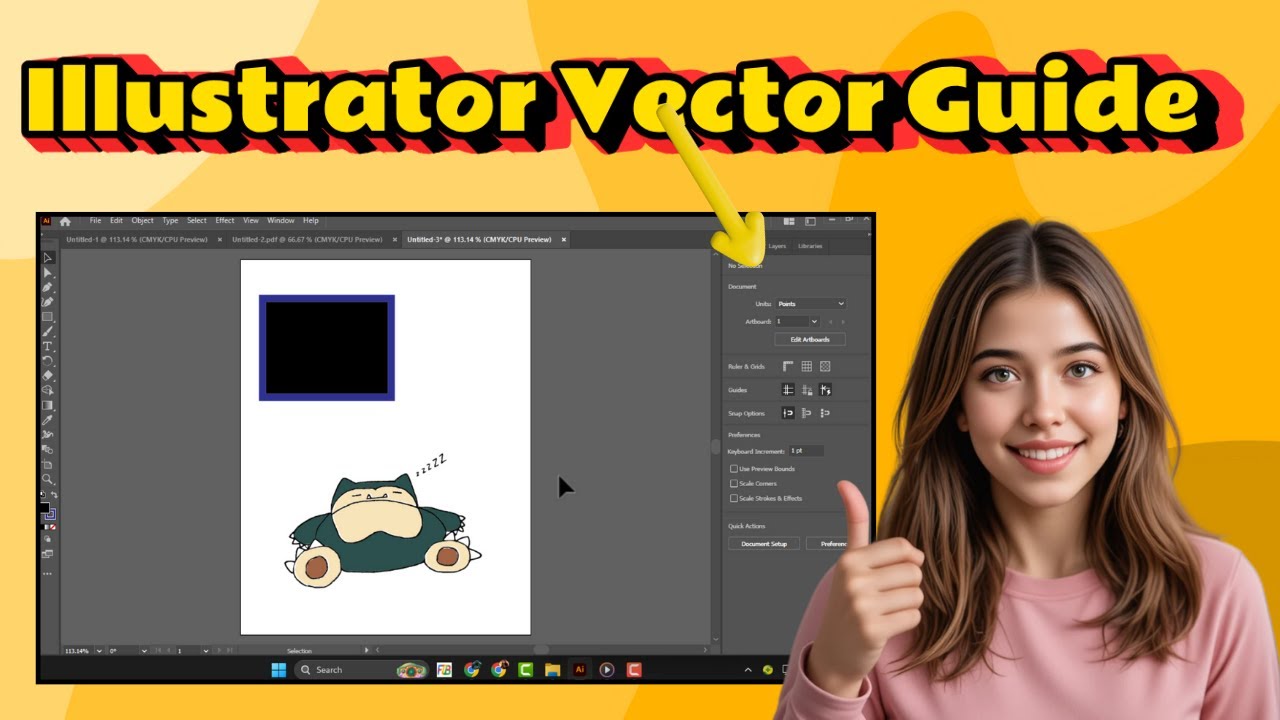Open File Explorer from the taskbar
1280x720 pixels.
tap(552, 670)
